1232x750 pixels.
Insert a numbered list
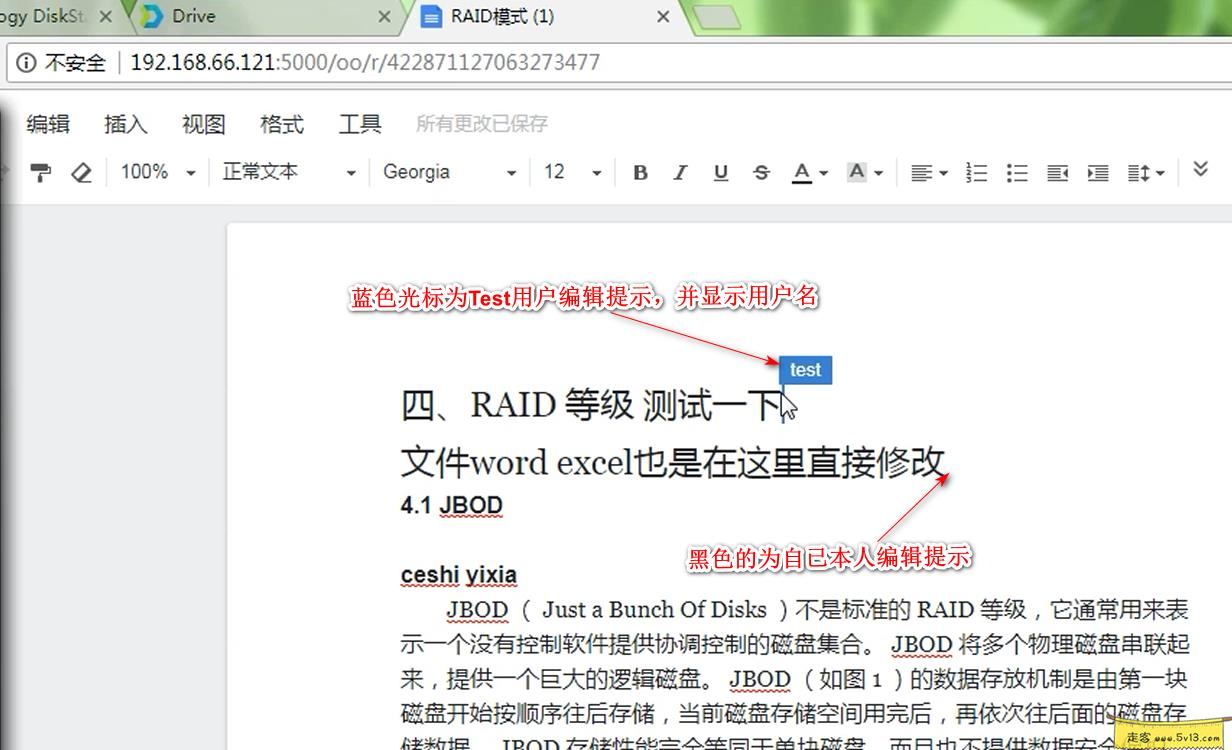(976, 172)
